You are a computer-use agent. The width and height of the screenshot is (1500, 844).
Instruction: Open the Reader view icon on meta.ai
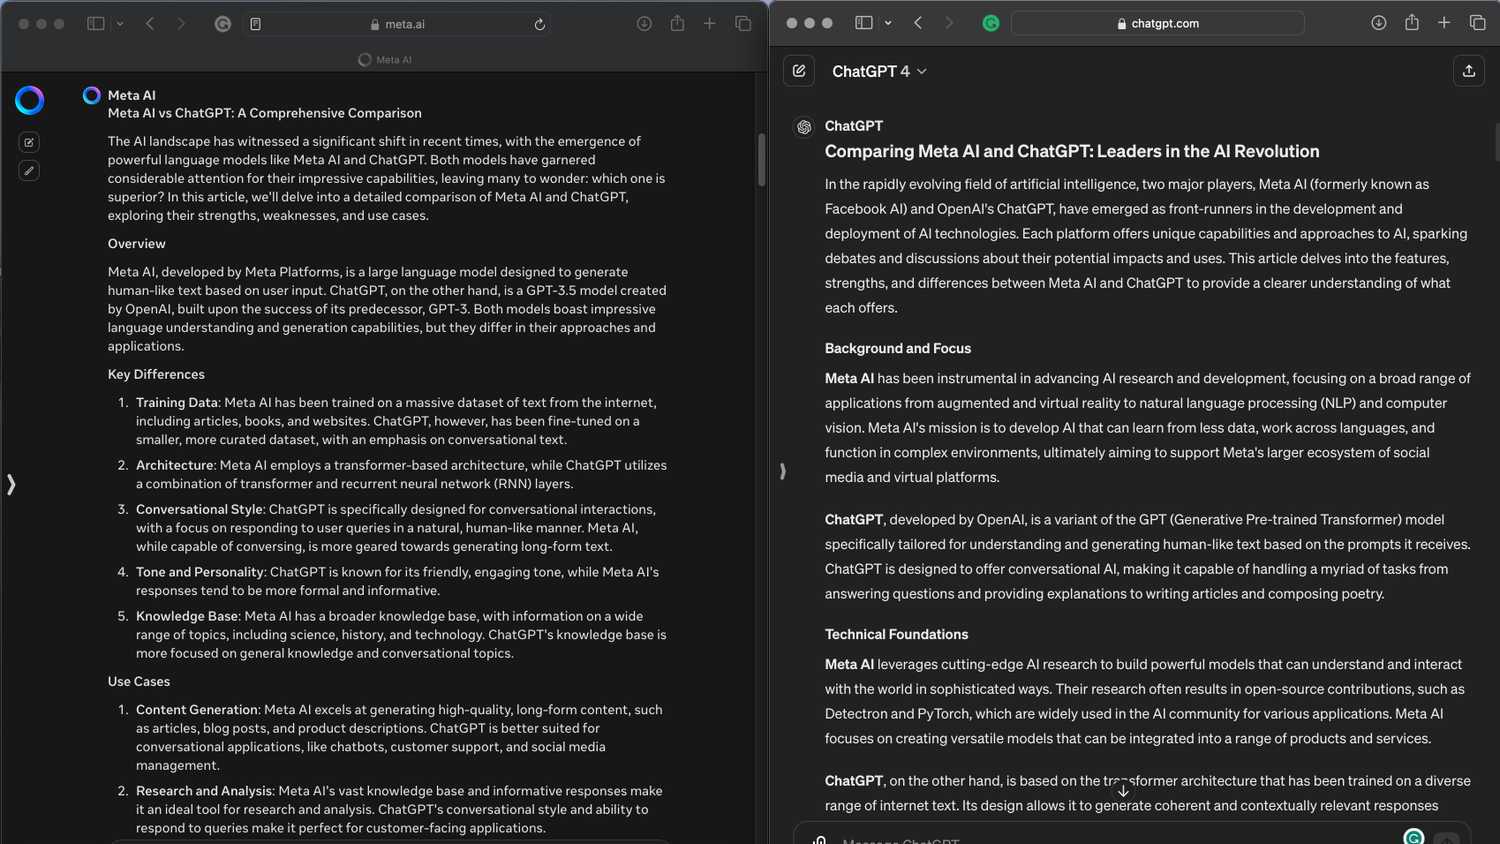click(x=256, y=24)
